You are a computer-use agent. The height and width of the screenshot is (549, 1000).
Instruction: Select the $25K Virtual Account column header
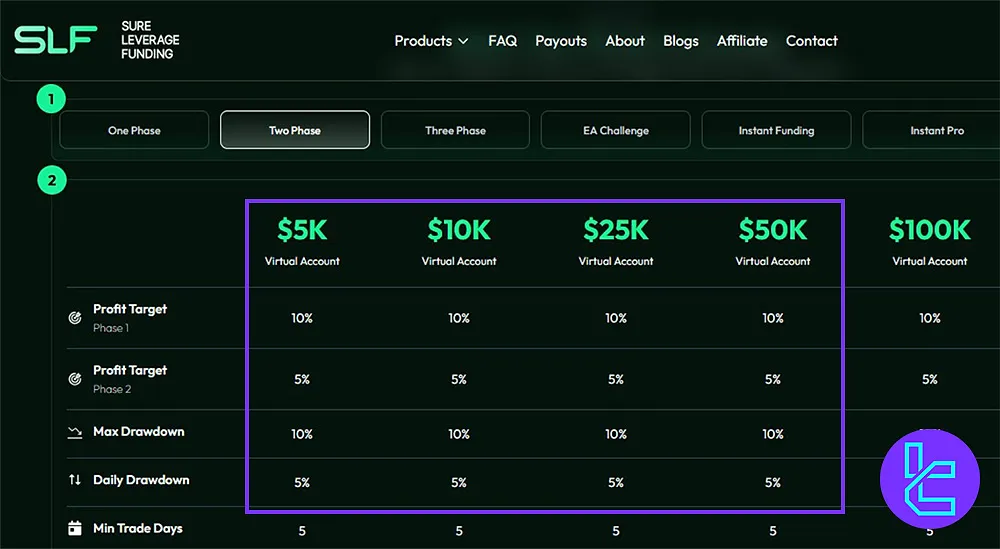click(x=616, y=242)
